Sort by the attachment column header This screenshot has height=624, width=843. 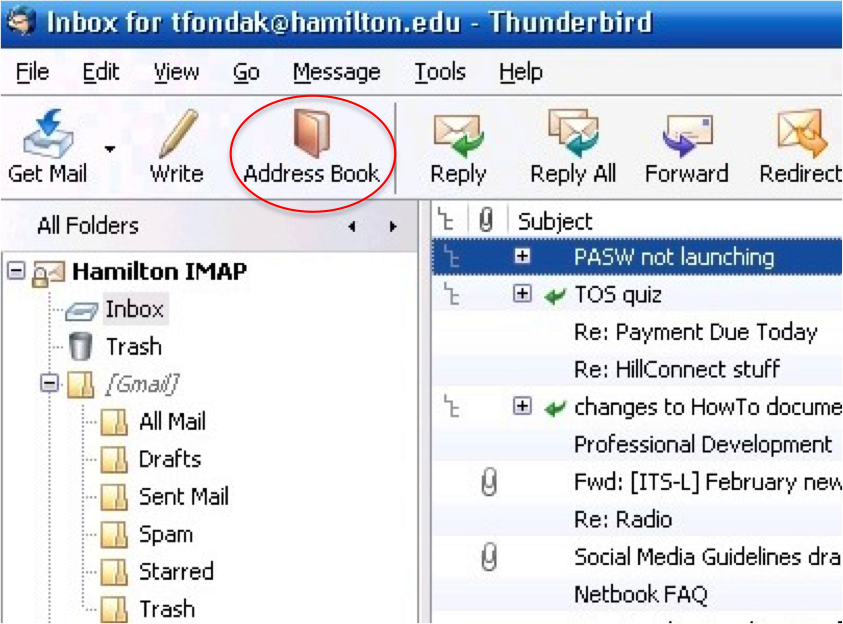point(486,220)
